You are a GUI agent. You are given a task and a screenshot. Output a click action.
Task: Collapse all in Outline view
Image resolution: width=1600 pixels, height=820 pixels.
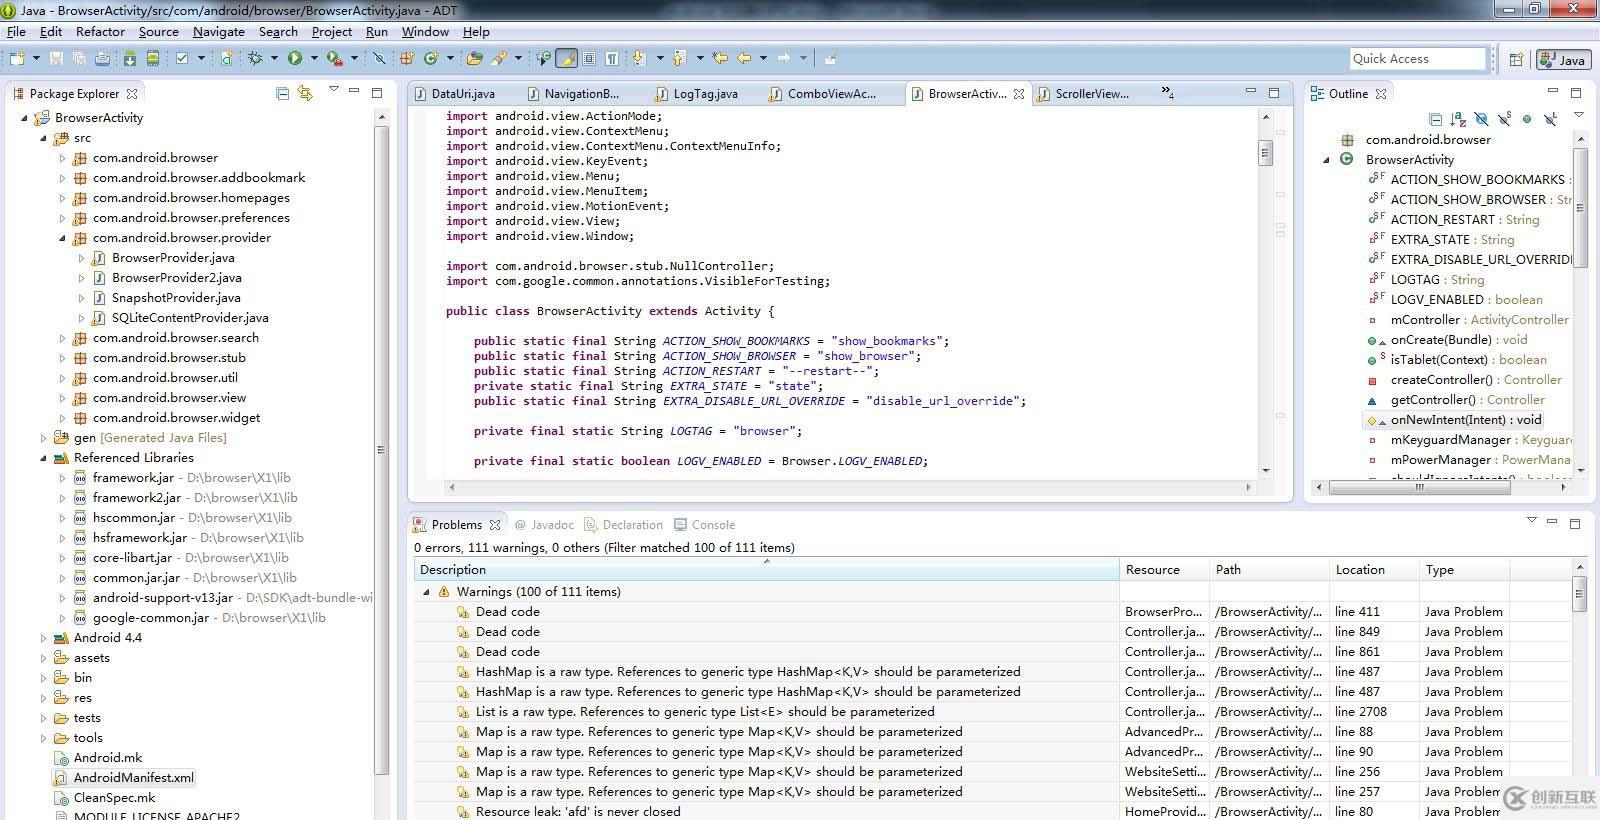(x=1435, y=119)
